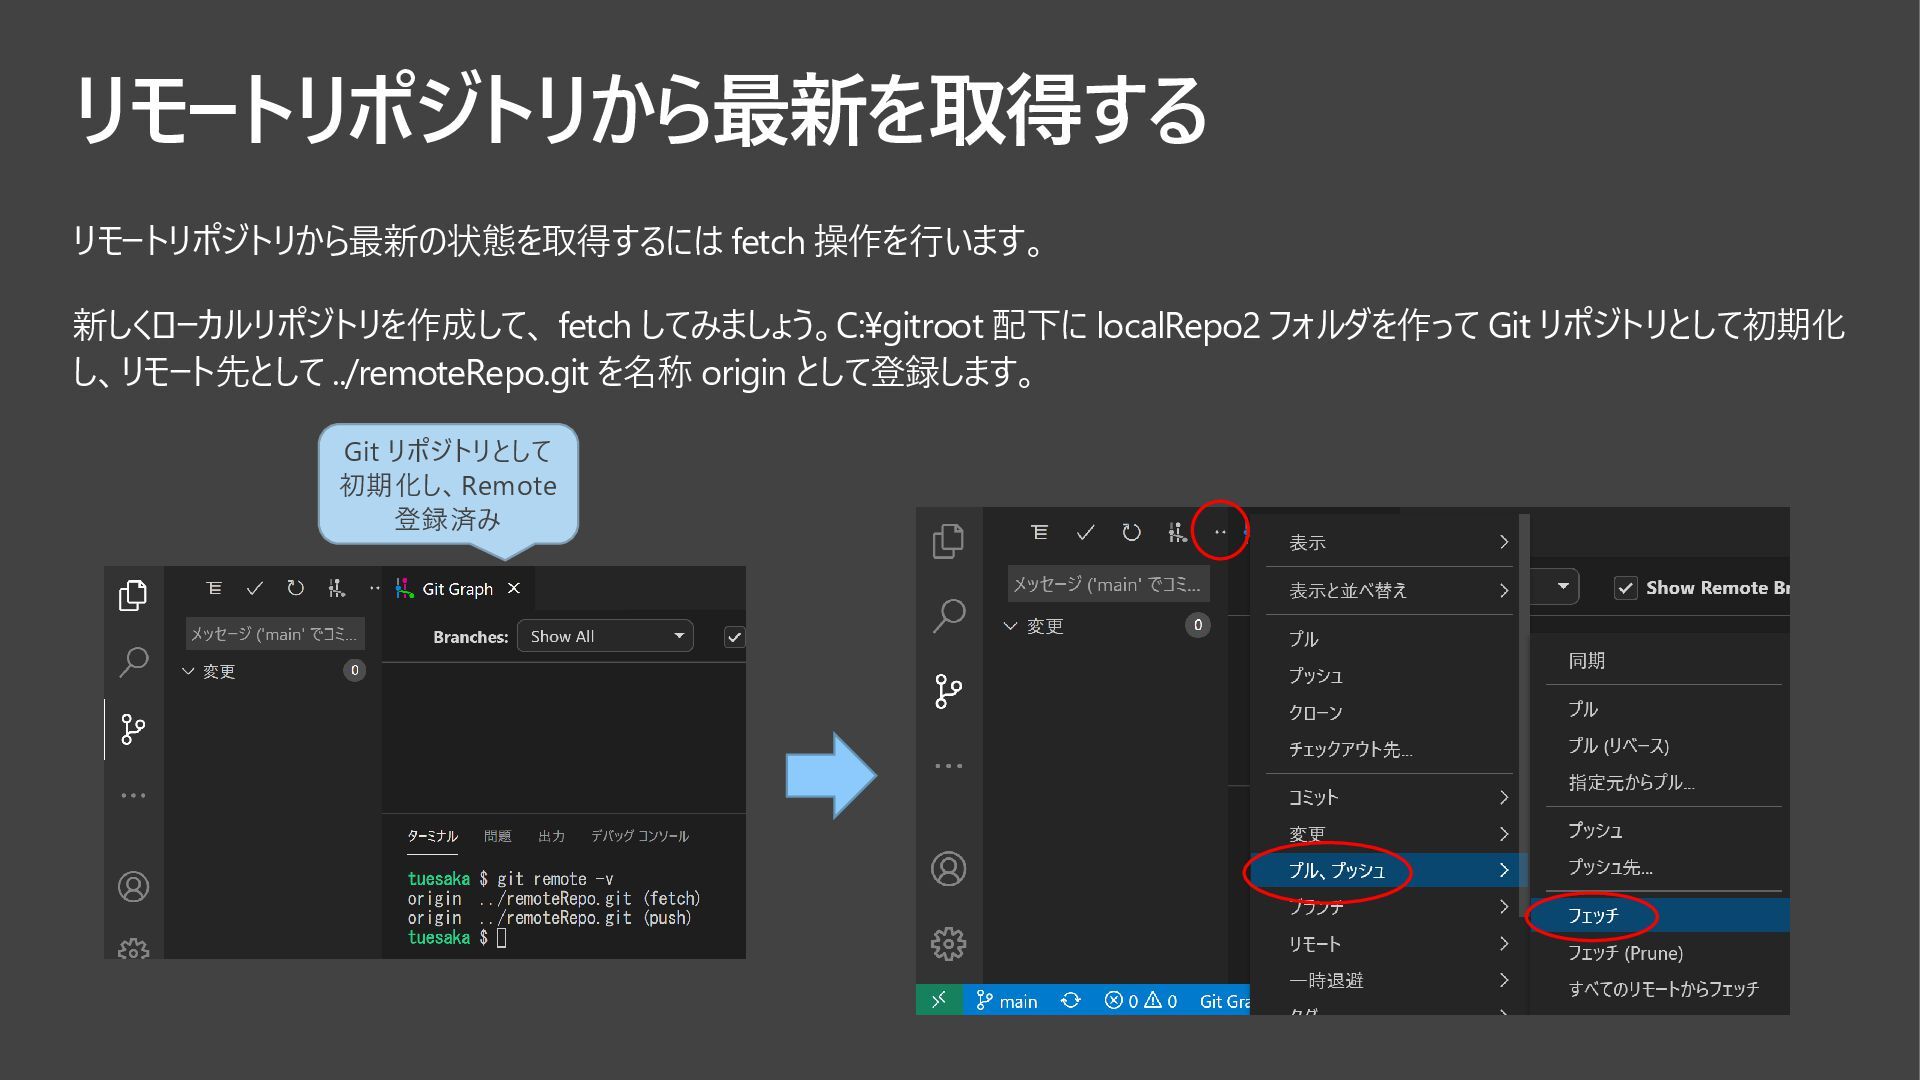The image size is (1920, 1080).
Task: Click Explorer icon in left VS Code screenshot
Action: coord(133,596)
